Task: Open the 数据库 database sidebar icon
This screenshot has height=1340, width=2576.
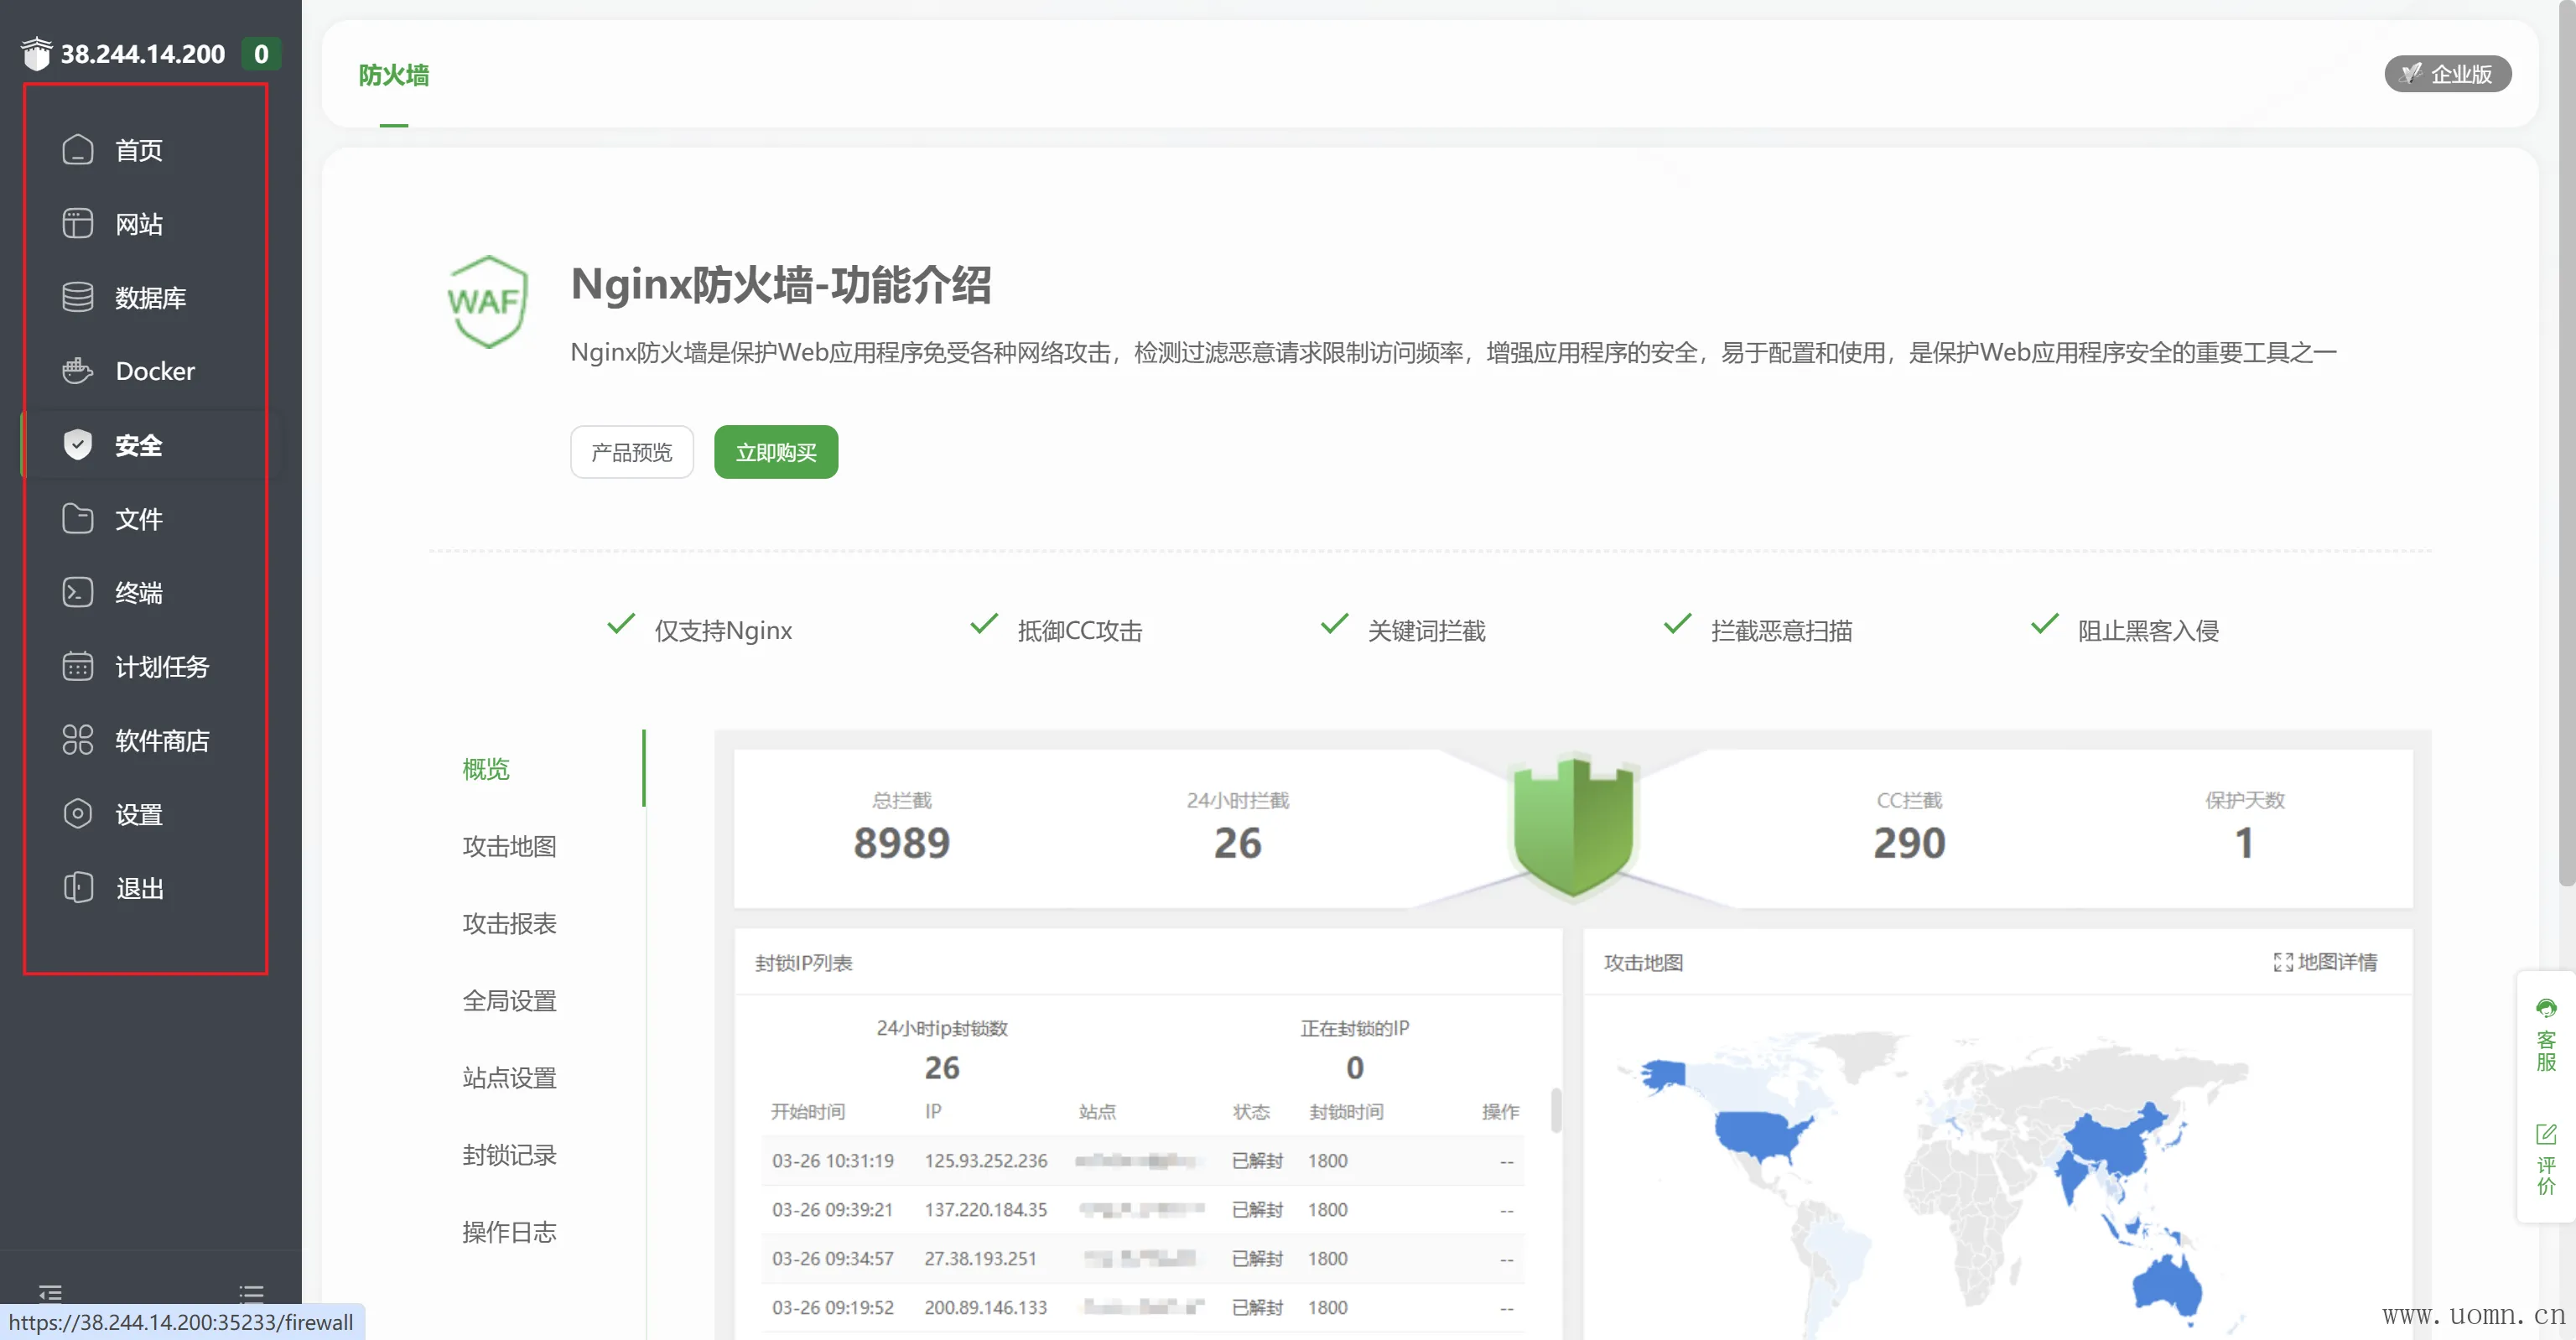Action: [77, 297]
